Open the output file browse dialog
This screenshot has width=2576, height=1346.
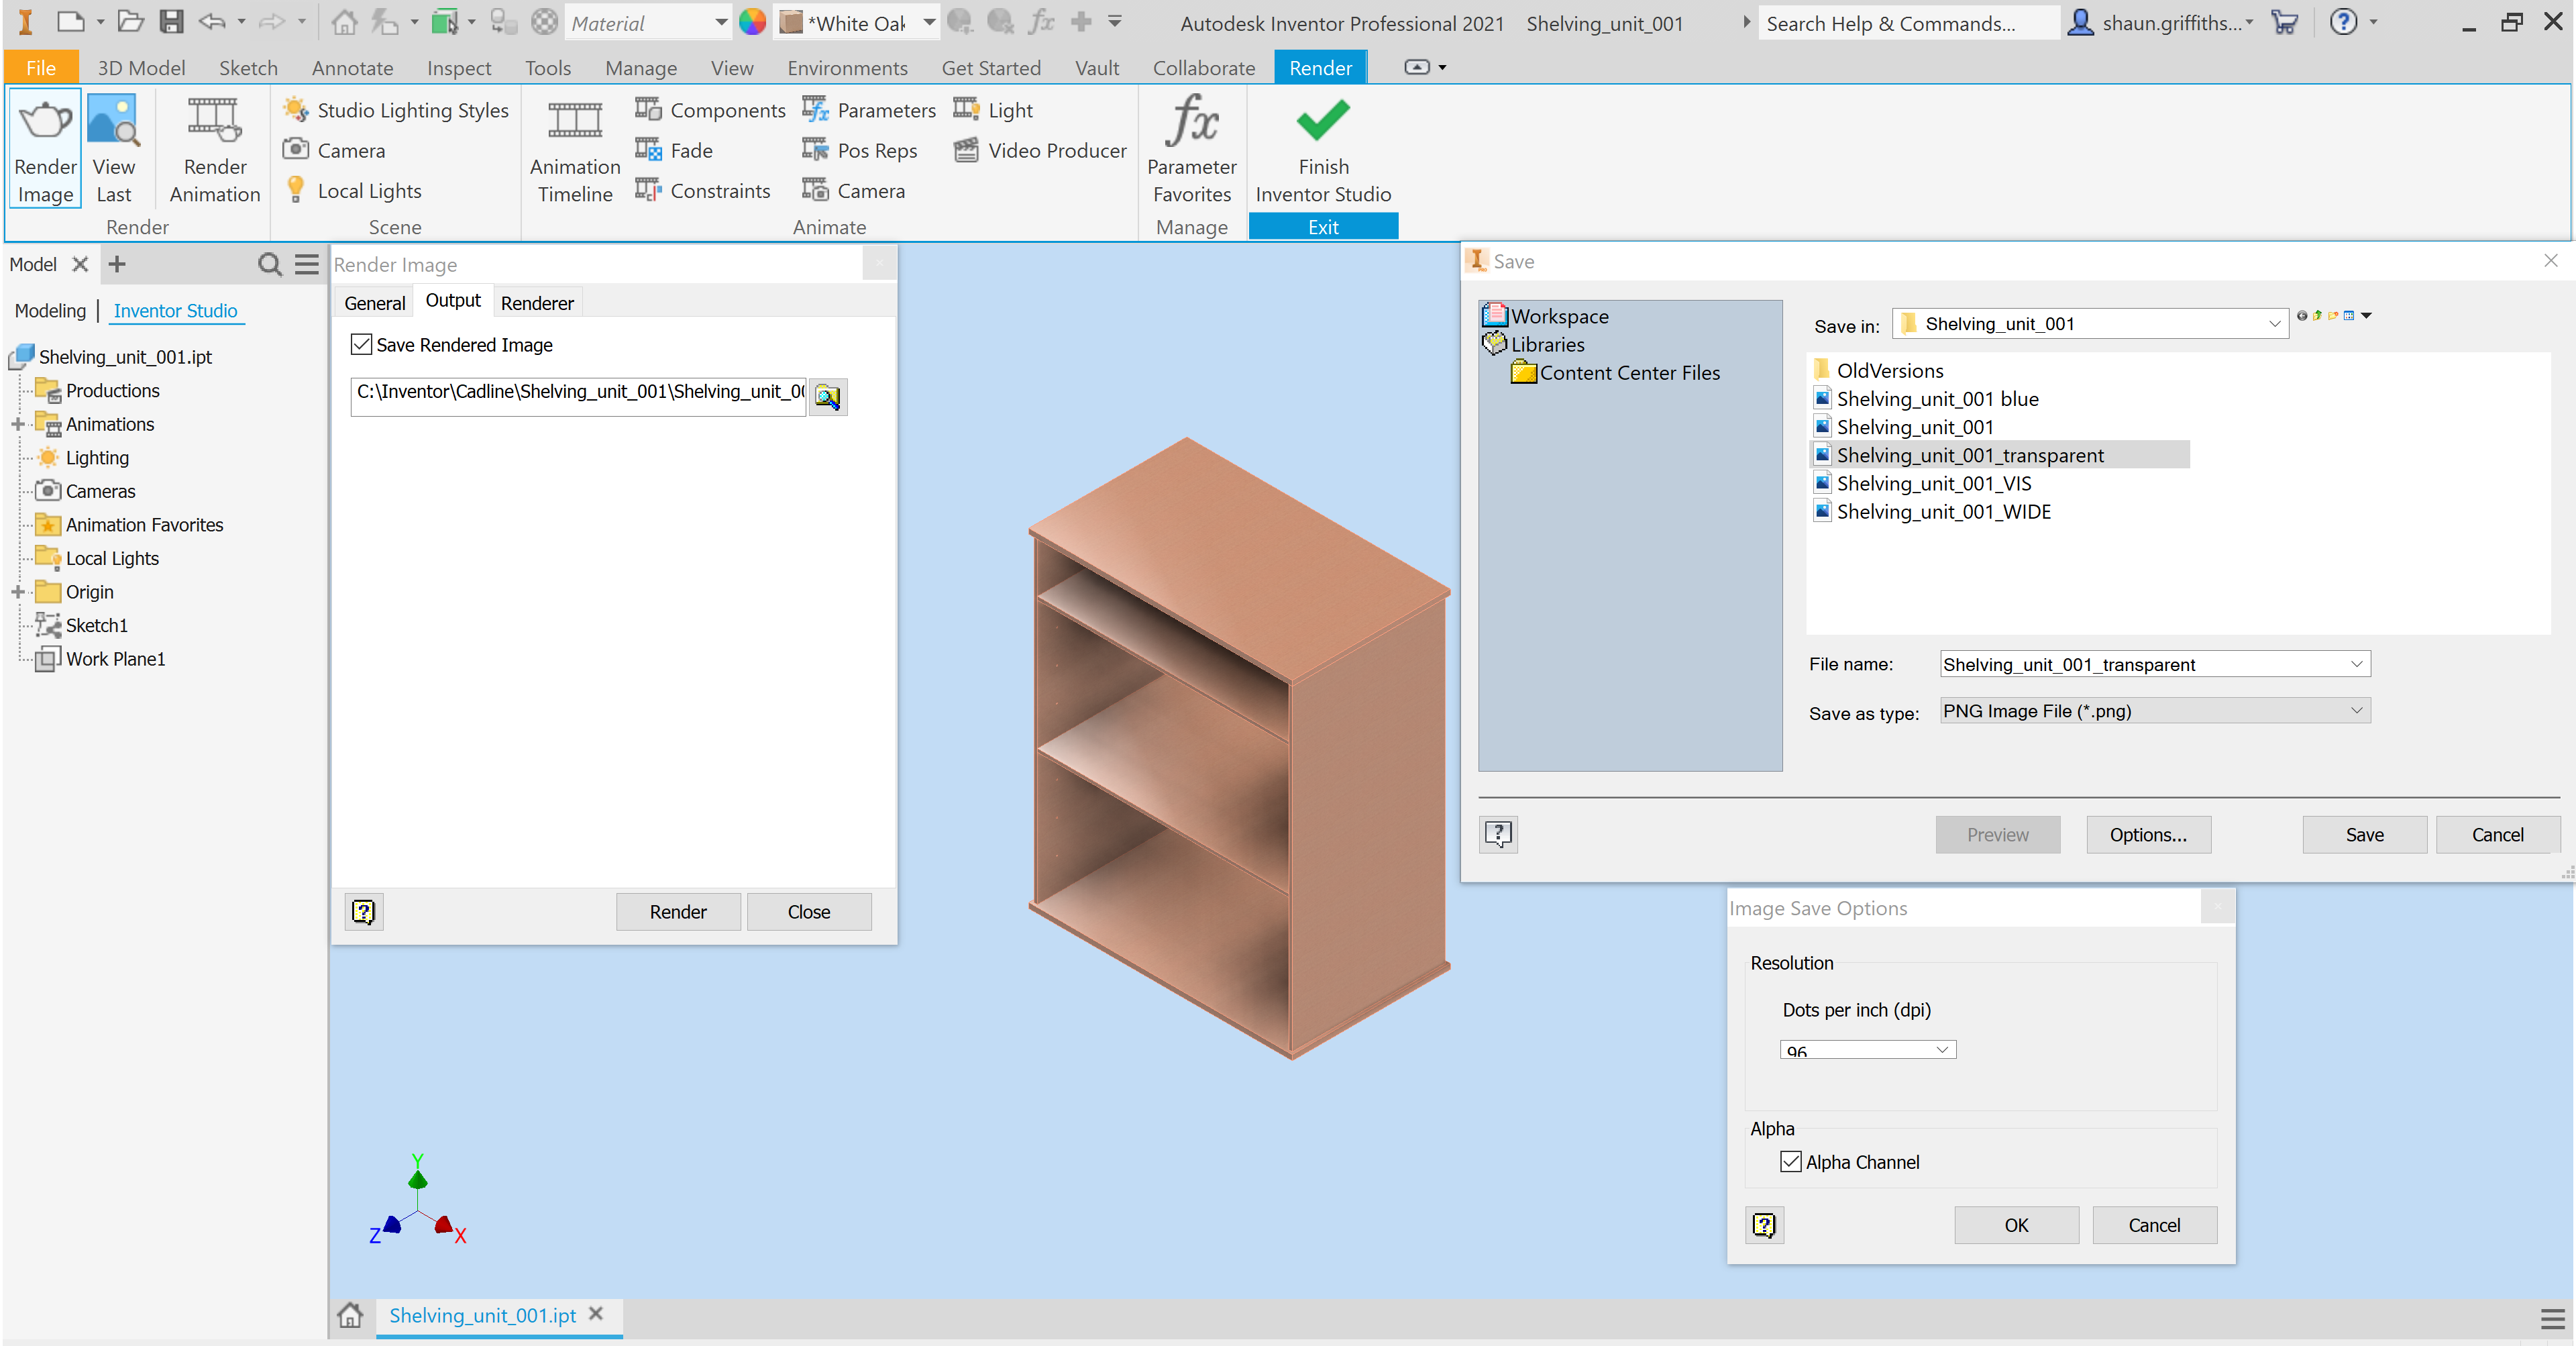coord(828,396)
